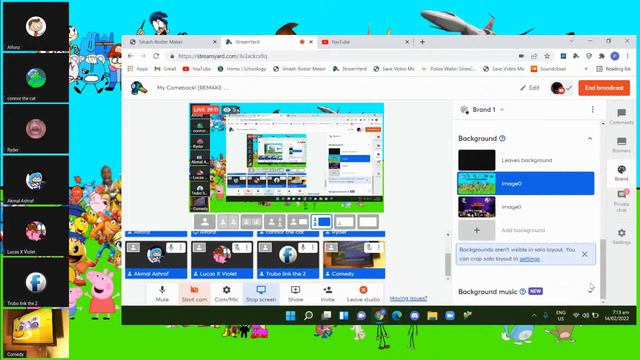Open Comedy's three-dot menu

tap(379, 247)
